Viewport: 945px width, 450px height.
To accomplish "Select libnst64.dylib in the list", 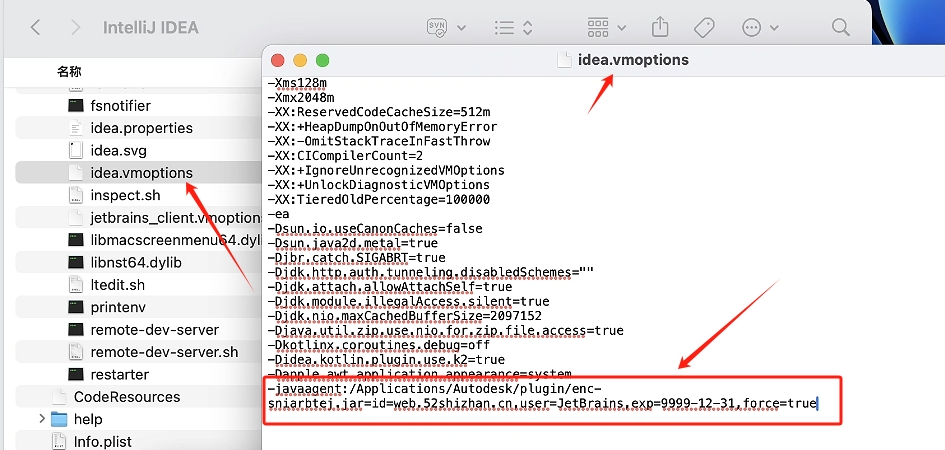I will coord(135,263).
